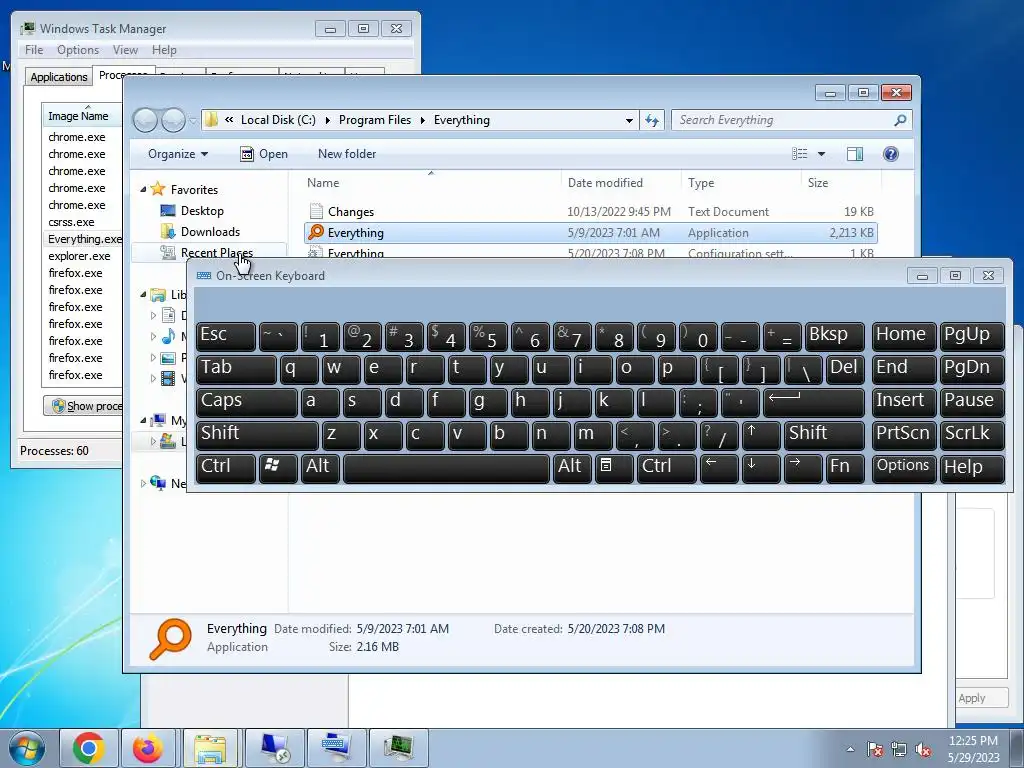Toggle Fn key on keyboard
The image size is (1024, 768).
click(845, 468)
